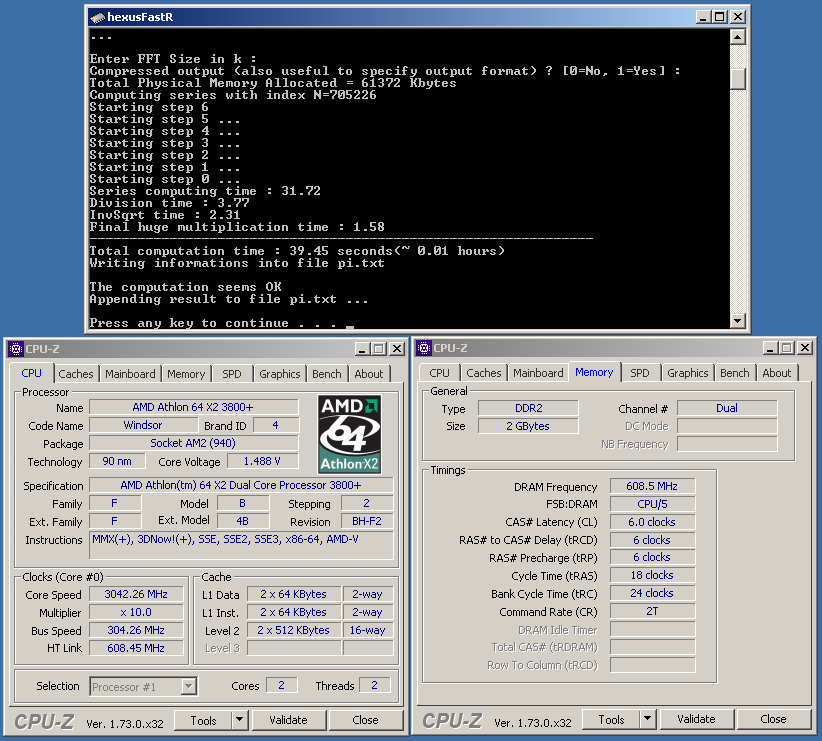822x741 pixels.
Task: Click the AMD Athlon 64 X2 logo
Action: coord(350,434)
